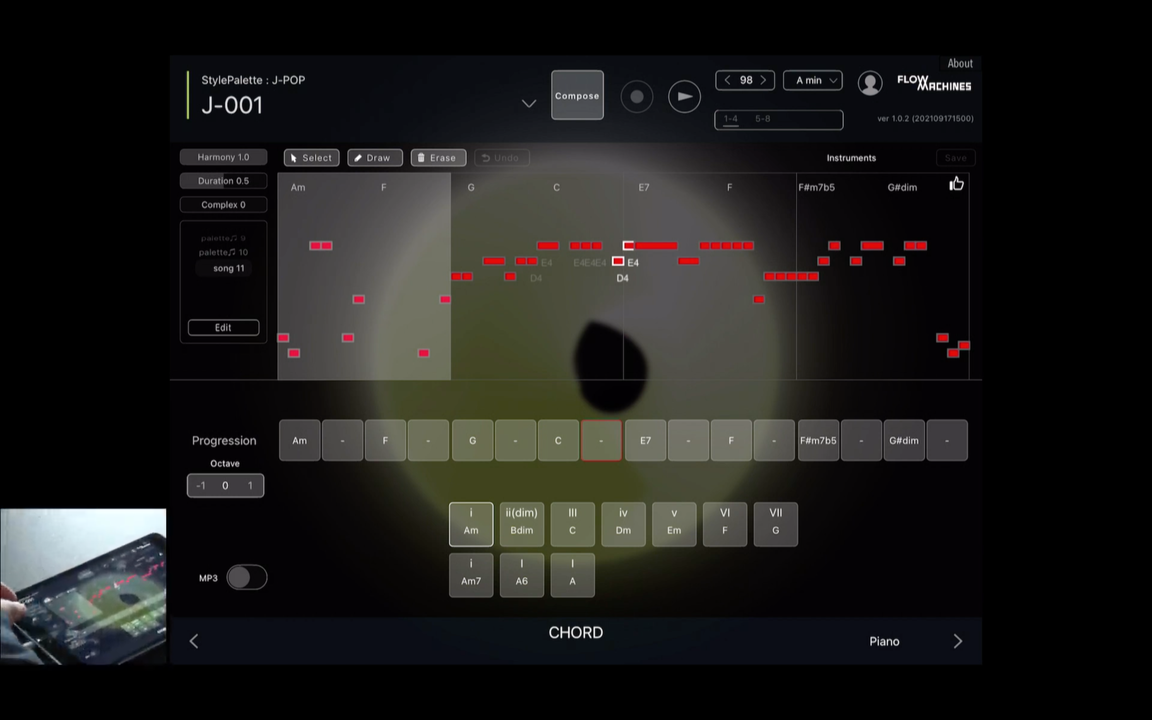Click the Edit button
This screenshot has height=720, width=1152.
pos(223,328)
